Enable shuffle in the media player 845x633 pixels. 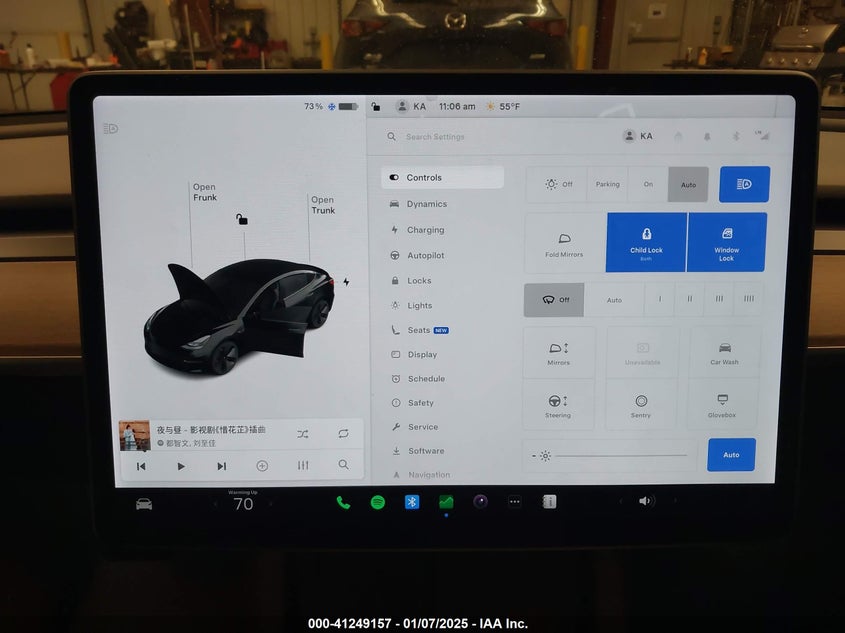(303, 434)
